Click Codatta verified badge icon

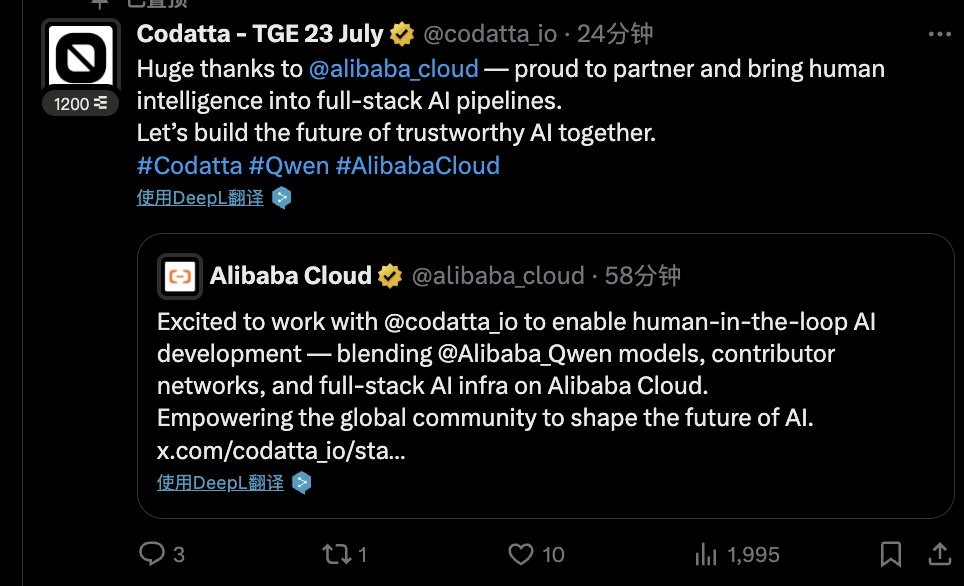tap(402, 34)
